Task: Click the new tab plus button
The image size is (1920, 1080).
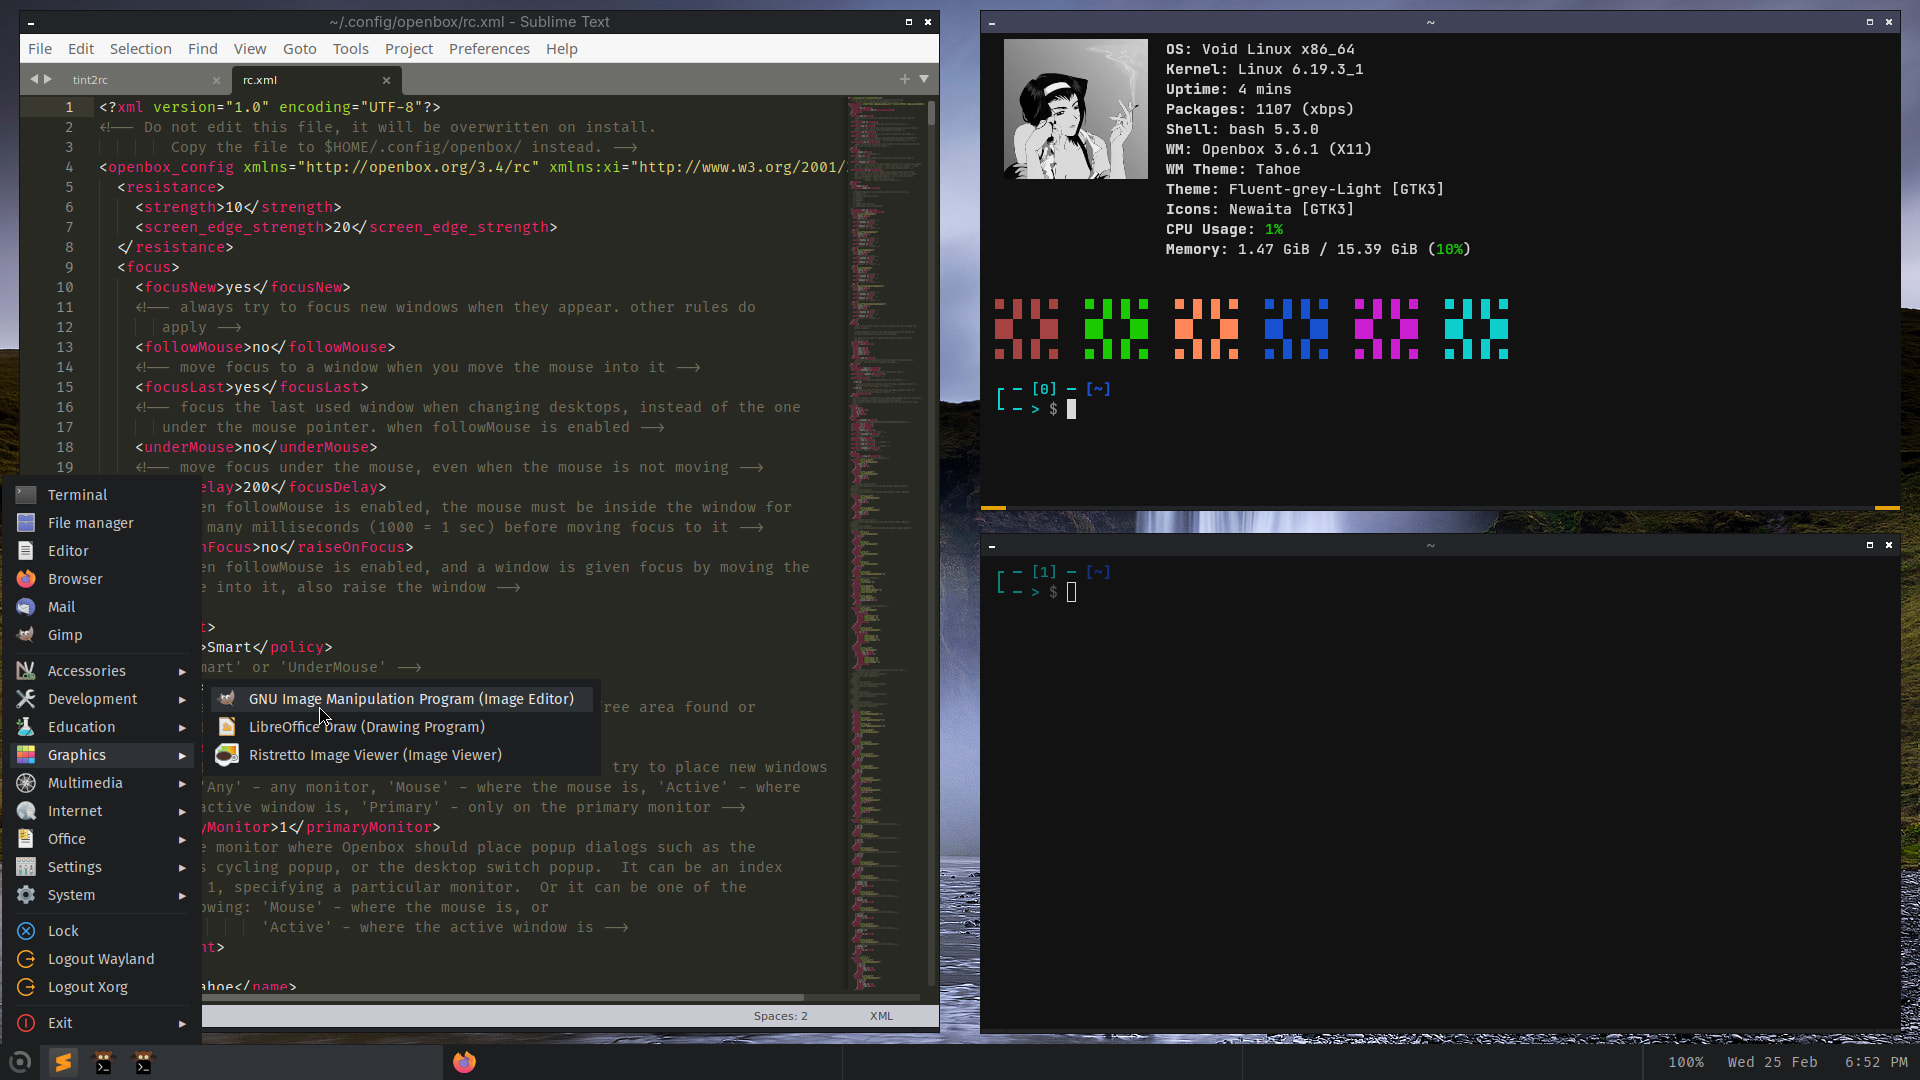Action: pyautogui.click(x=904, y=79)
